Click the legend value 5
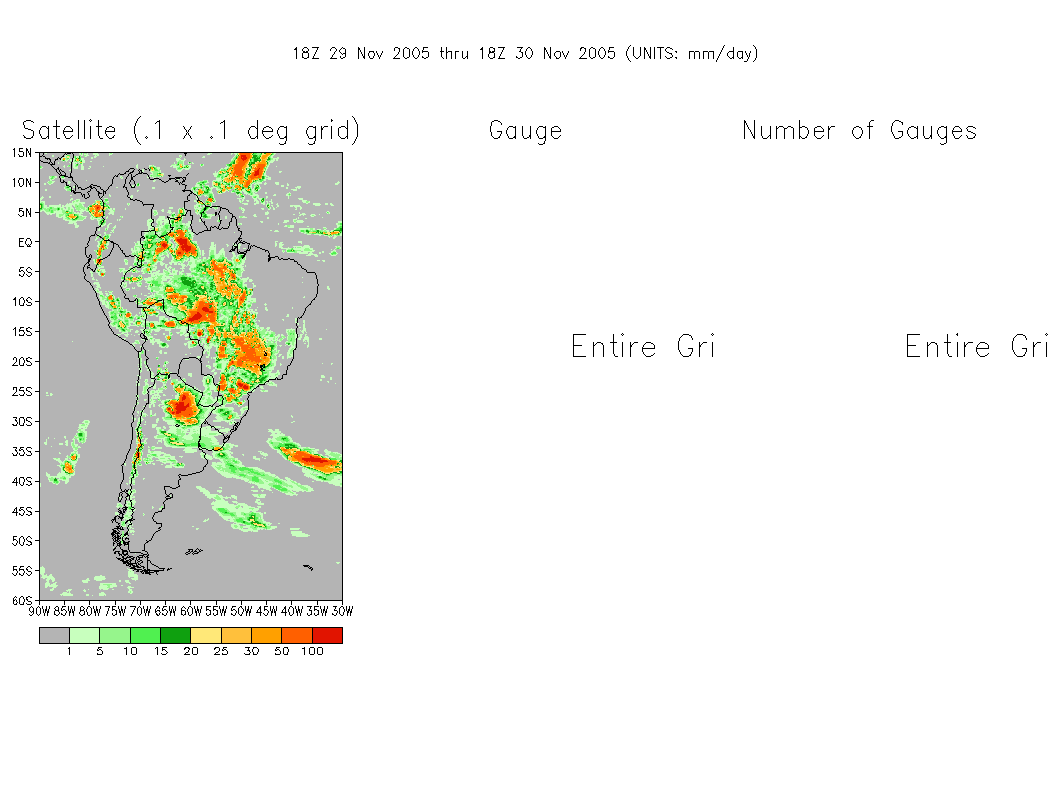1050x800 pixels. click(x=100, y=651)
